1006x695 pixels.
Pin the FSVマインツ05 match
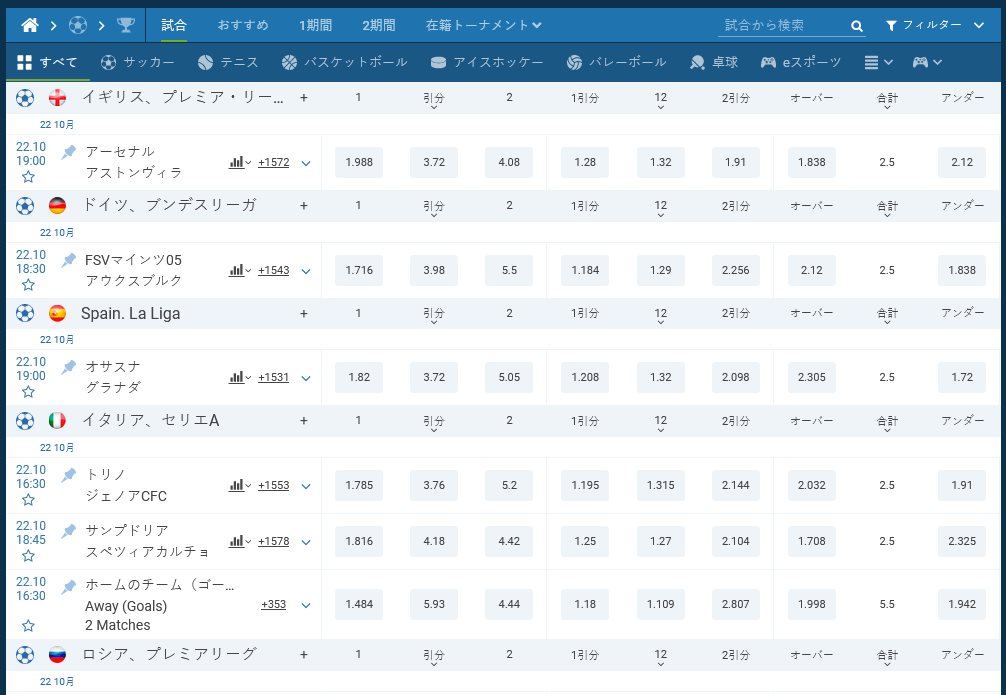click(69, 260)
